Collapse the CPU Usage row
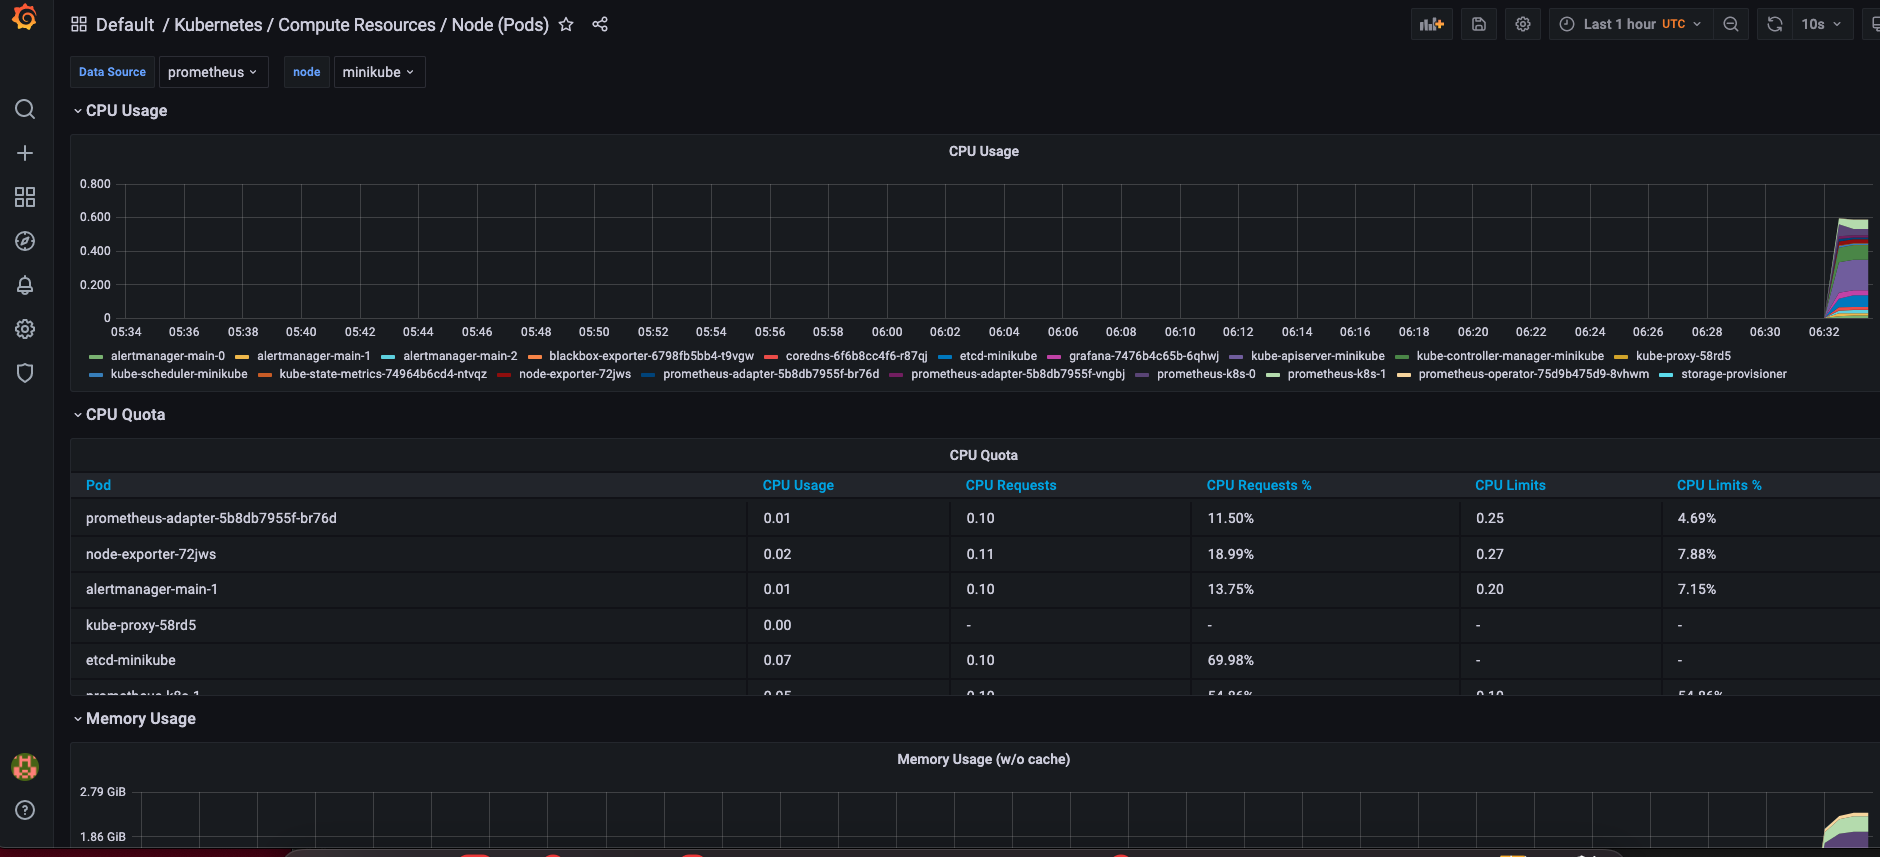This screenshot has height=857, width=1880. coord(126,111)
